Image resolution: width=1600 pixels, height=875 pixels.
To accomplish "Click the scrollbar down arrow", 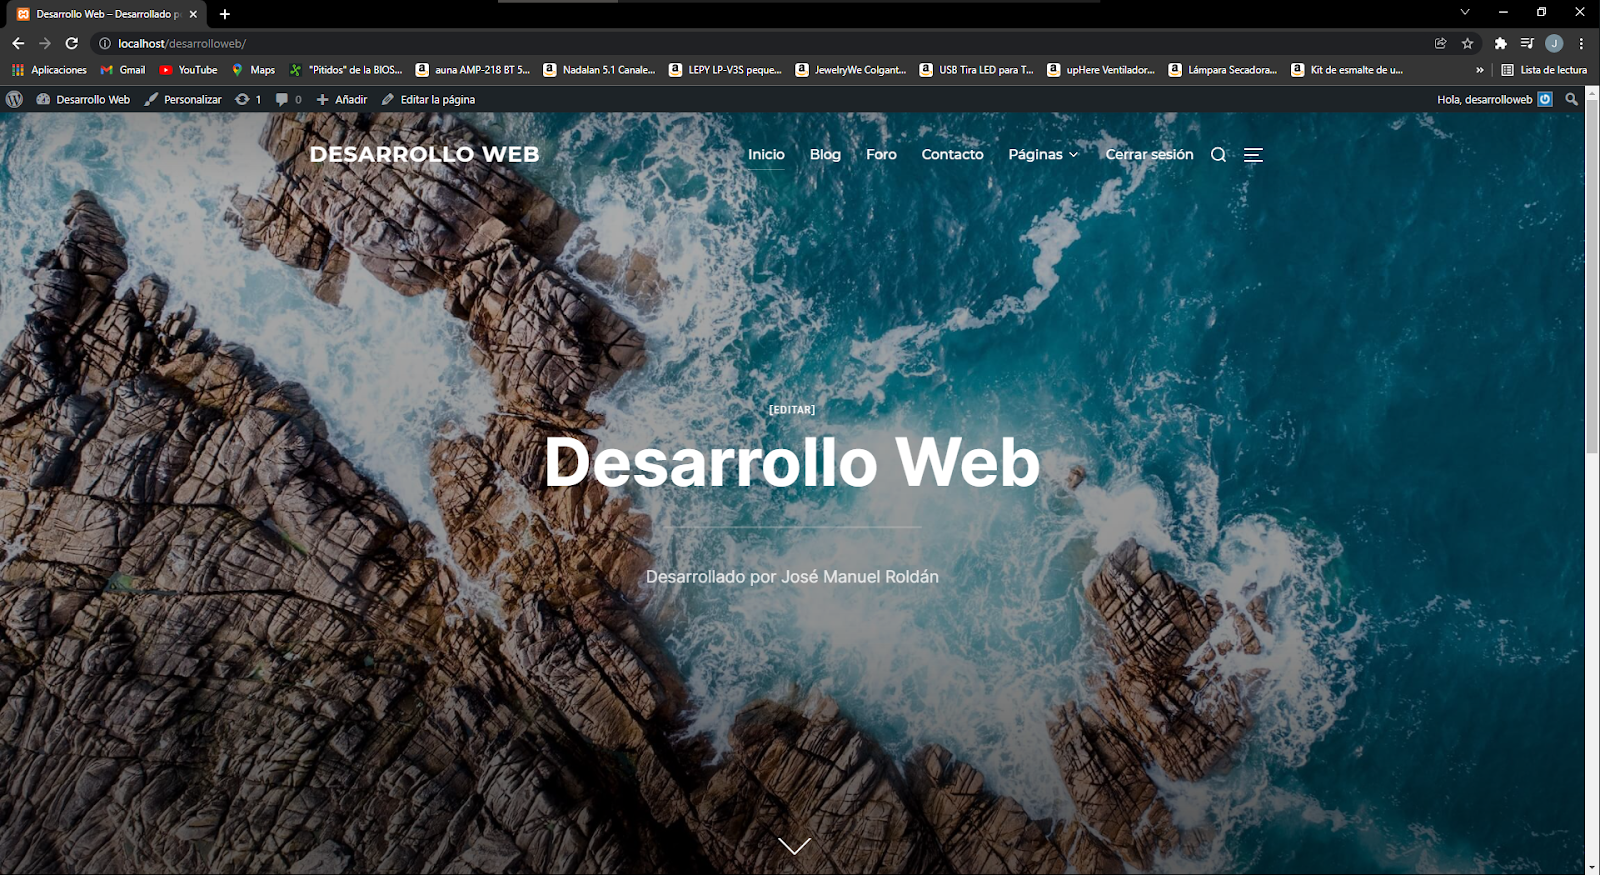I will point(1592,868).
